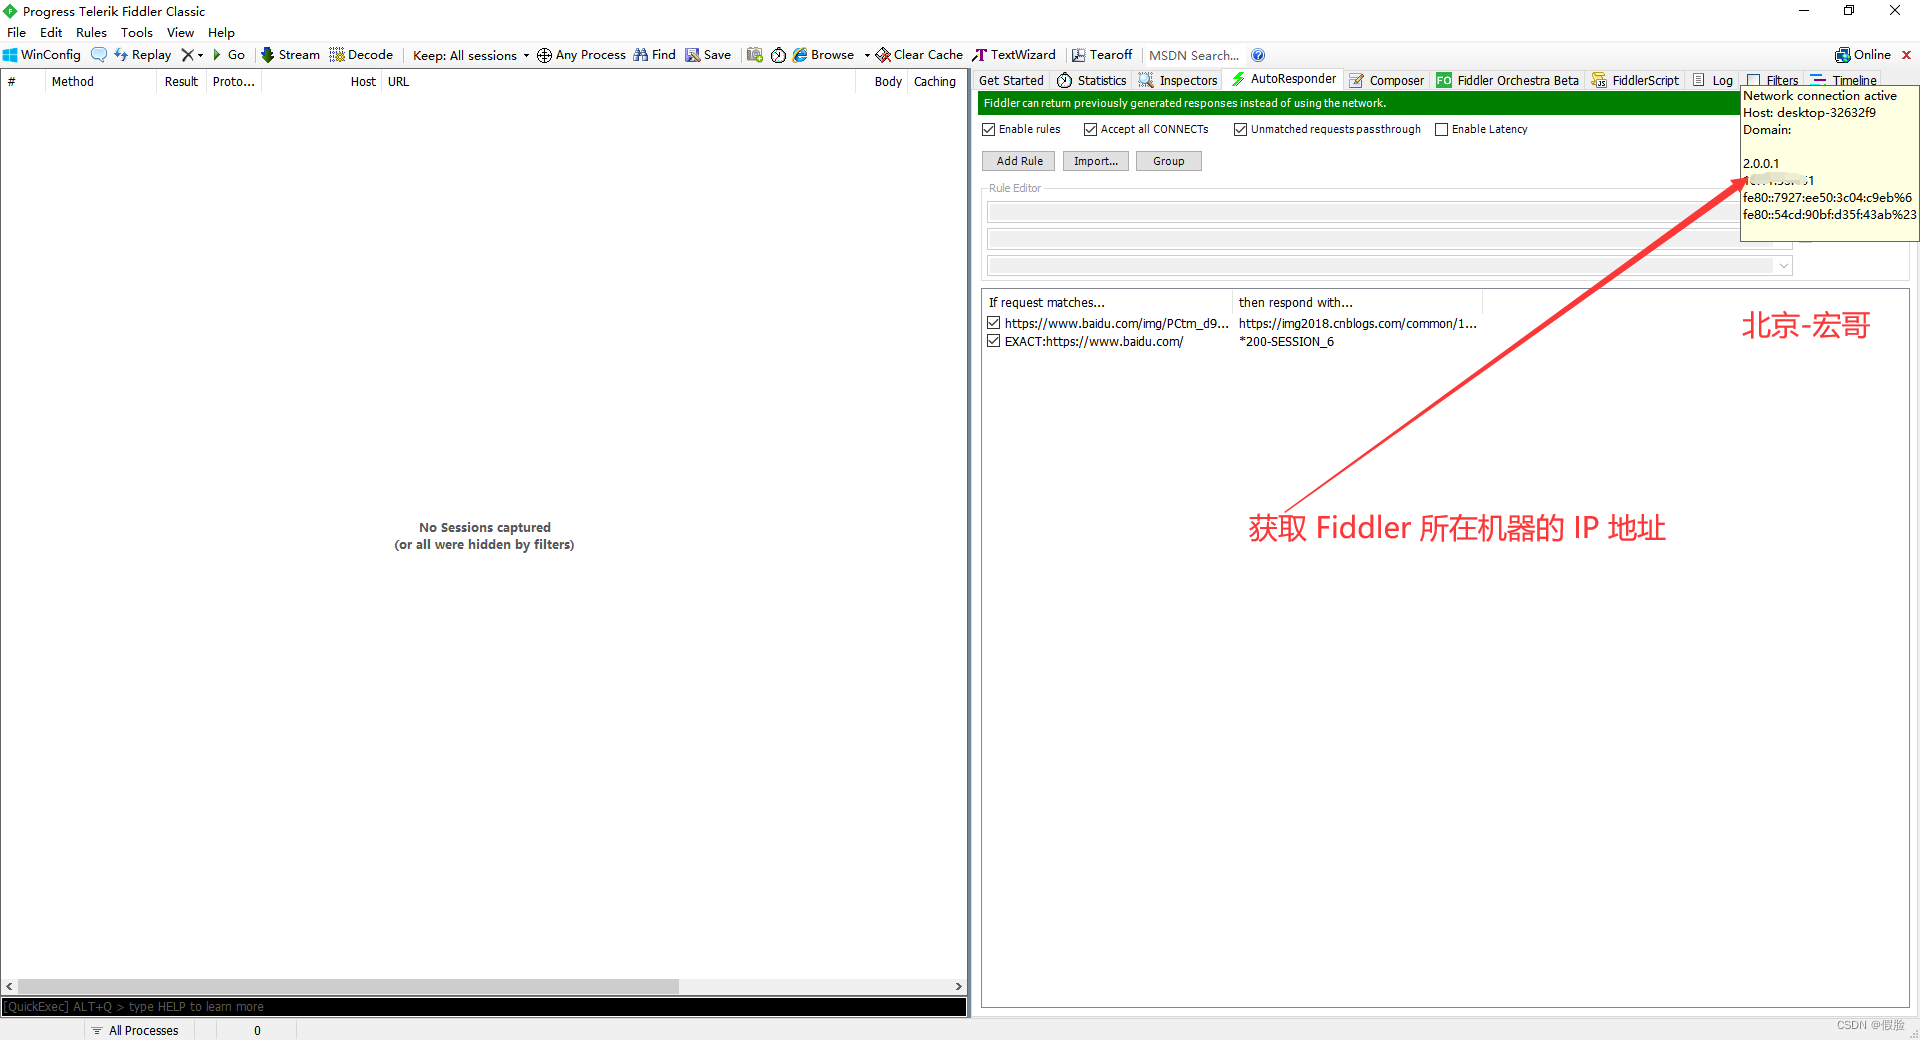Viewport: 1920px width, 1040px height.
Task: Open WinConfig from the toolbar
Action: click(42, 55)
